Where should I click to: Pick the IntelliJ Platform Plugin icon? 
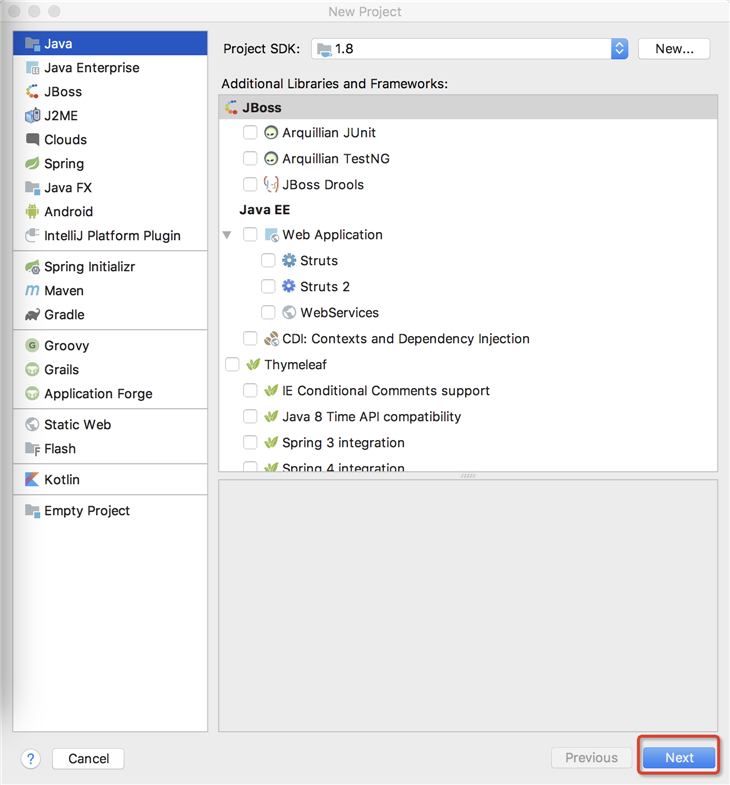[x=33, y=235]
